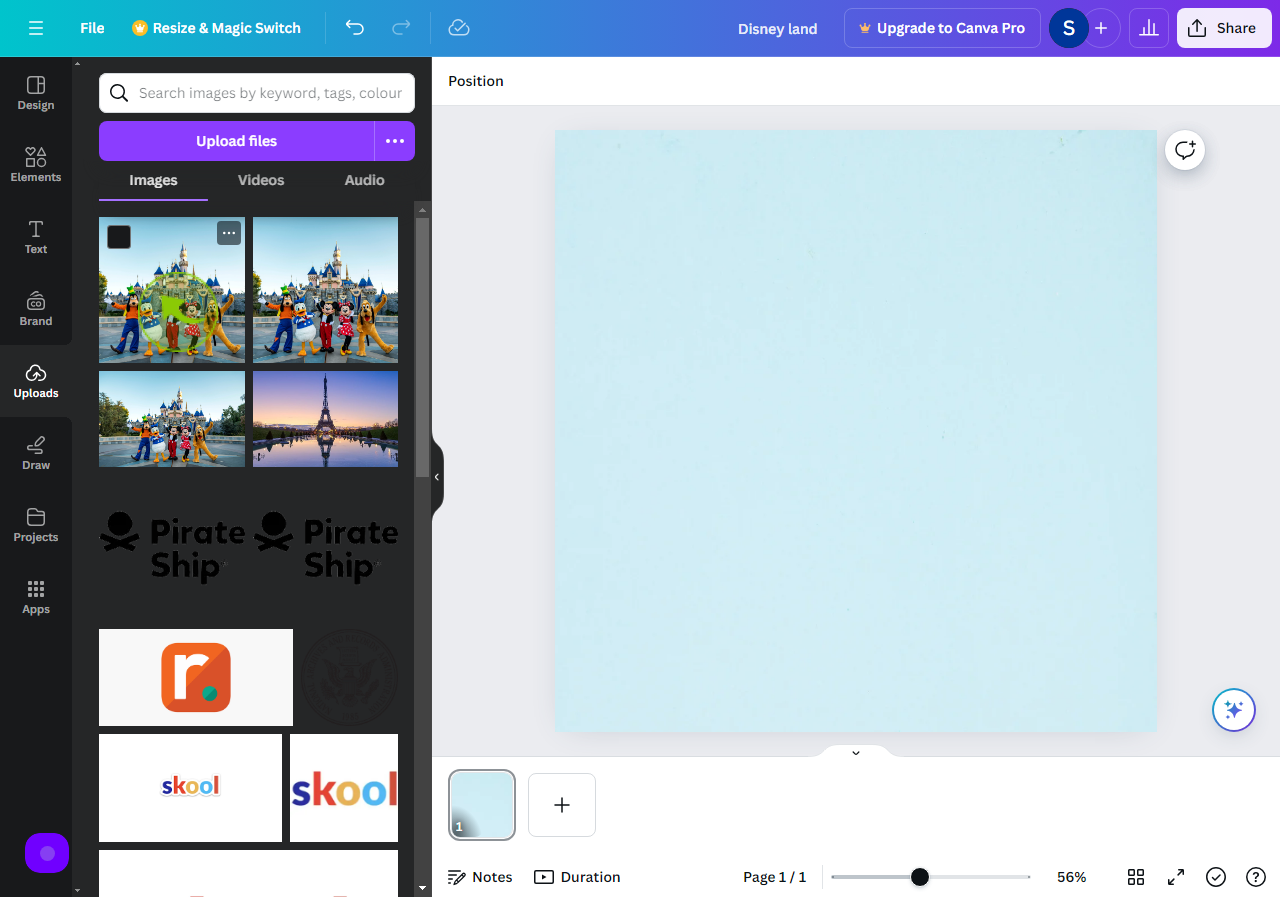This screenshot has height=897, width=1280.
Task: Click the Undo arrow icon
Action: pos(355,28)
